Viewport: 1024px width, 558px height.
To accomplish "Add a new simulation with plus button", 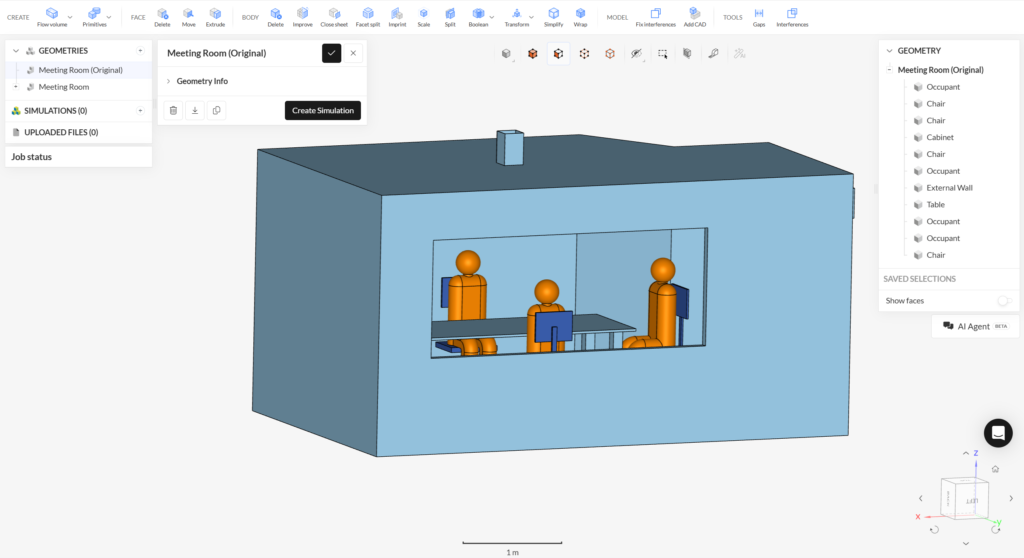I will coord(140,111).
